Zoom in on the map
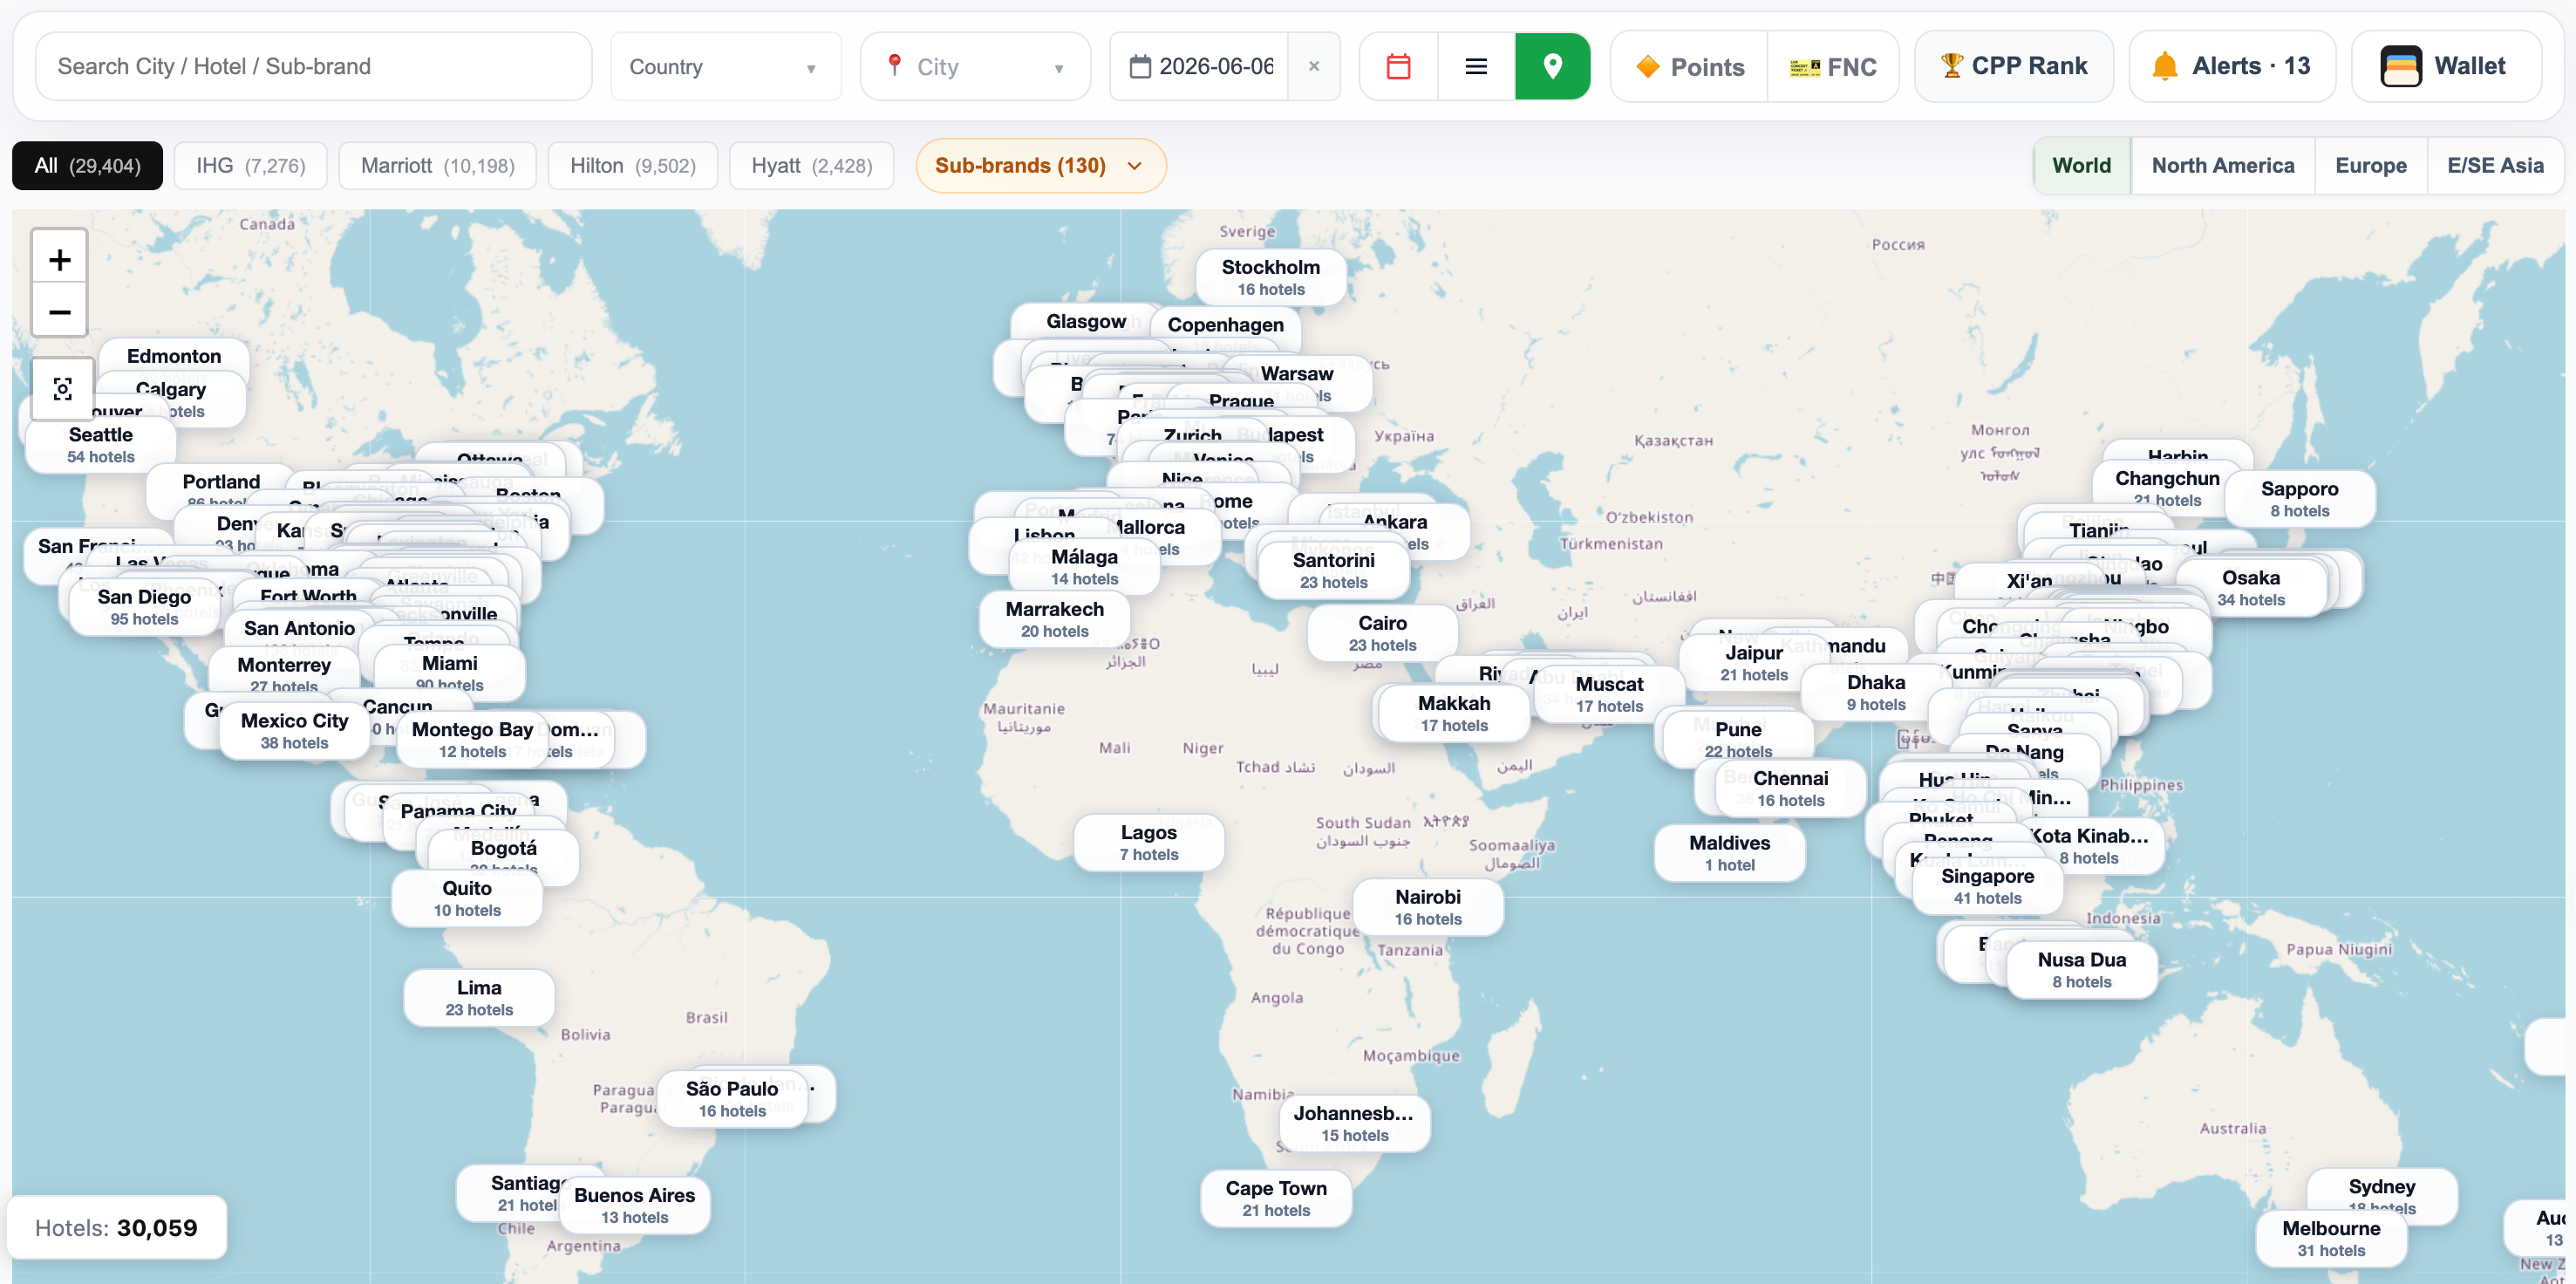This screenshot has width=2576, height=1284. [60, 260]
